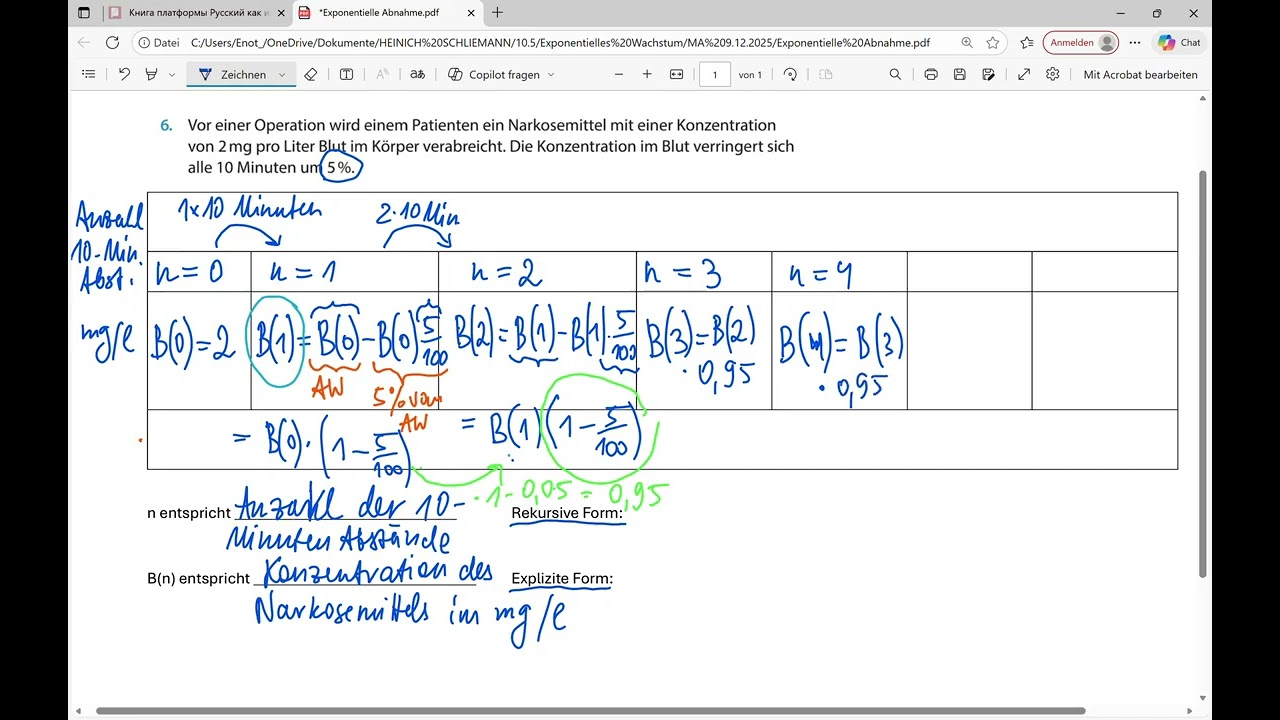Open the translate tool
This screenshot has width=1280, height=720.
point(418,74)
